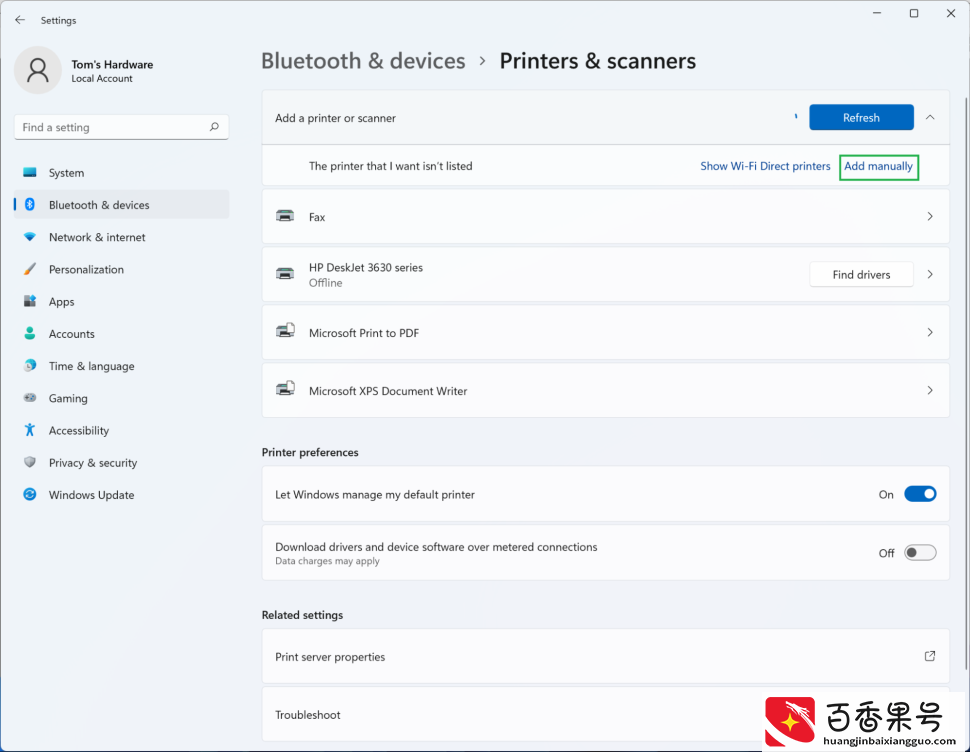
Task: Open Privacy & security settings
Action: (122, 462)
